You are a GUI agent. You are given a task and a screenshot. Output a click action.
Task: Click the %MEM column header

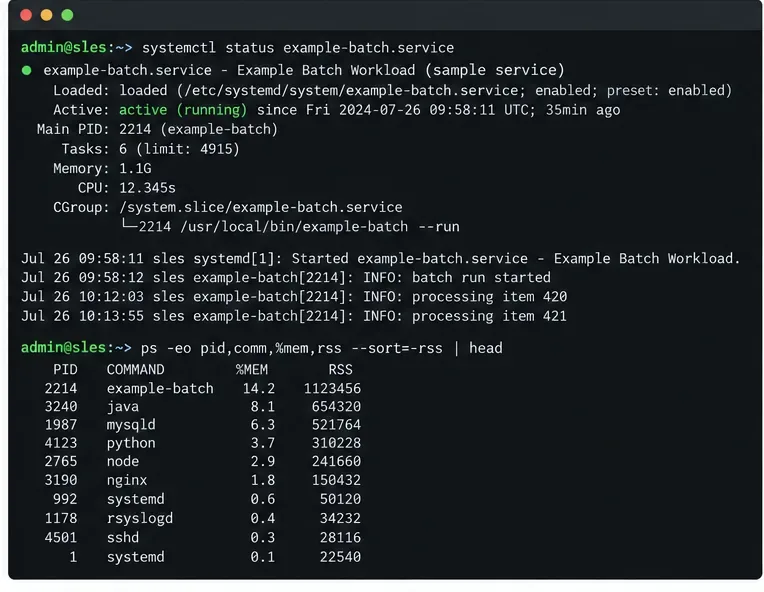point(252,370)
